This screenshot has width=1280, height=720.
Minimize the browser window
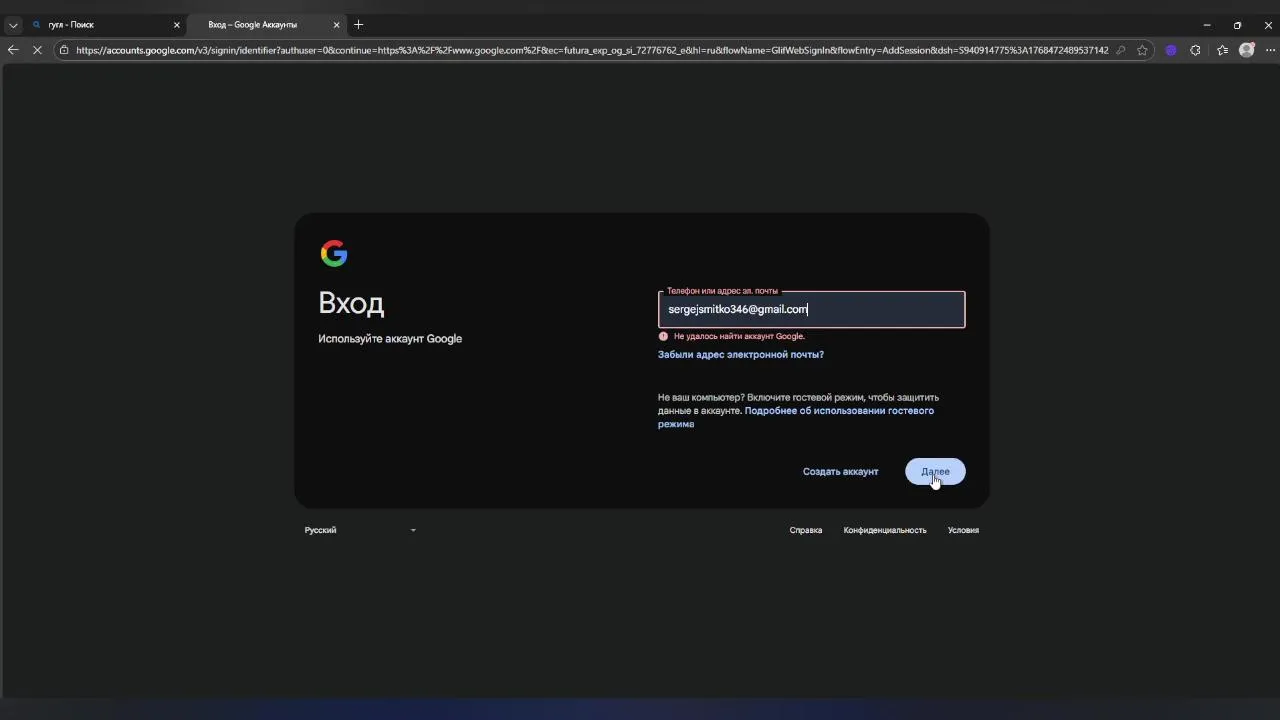(1207, 25)
